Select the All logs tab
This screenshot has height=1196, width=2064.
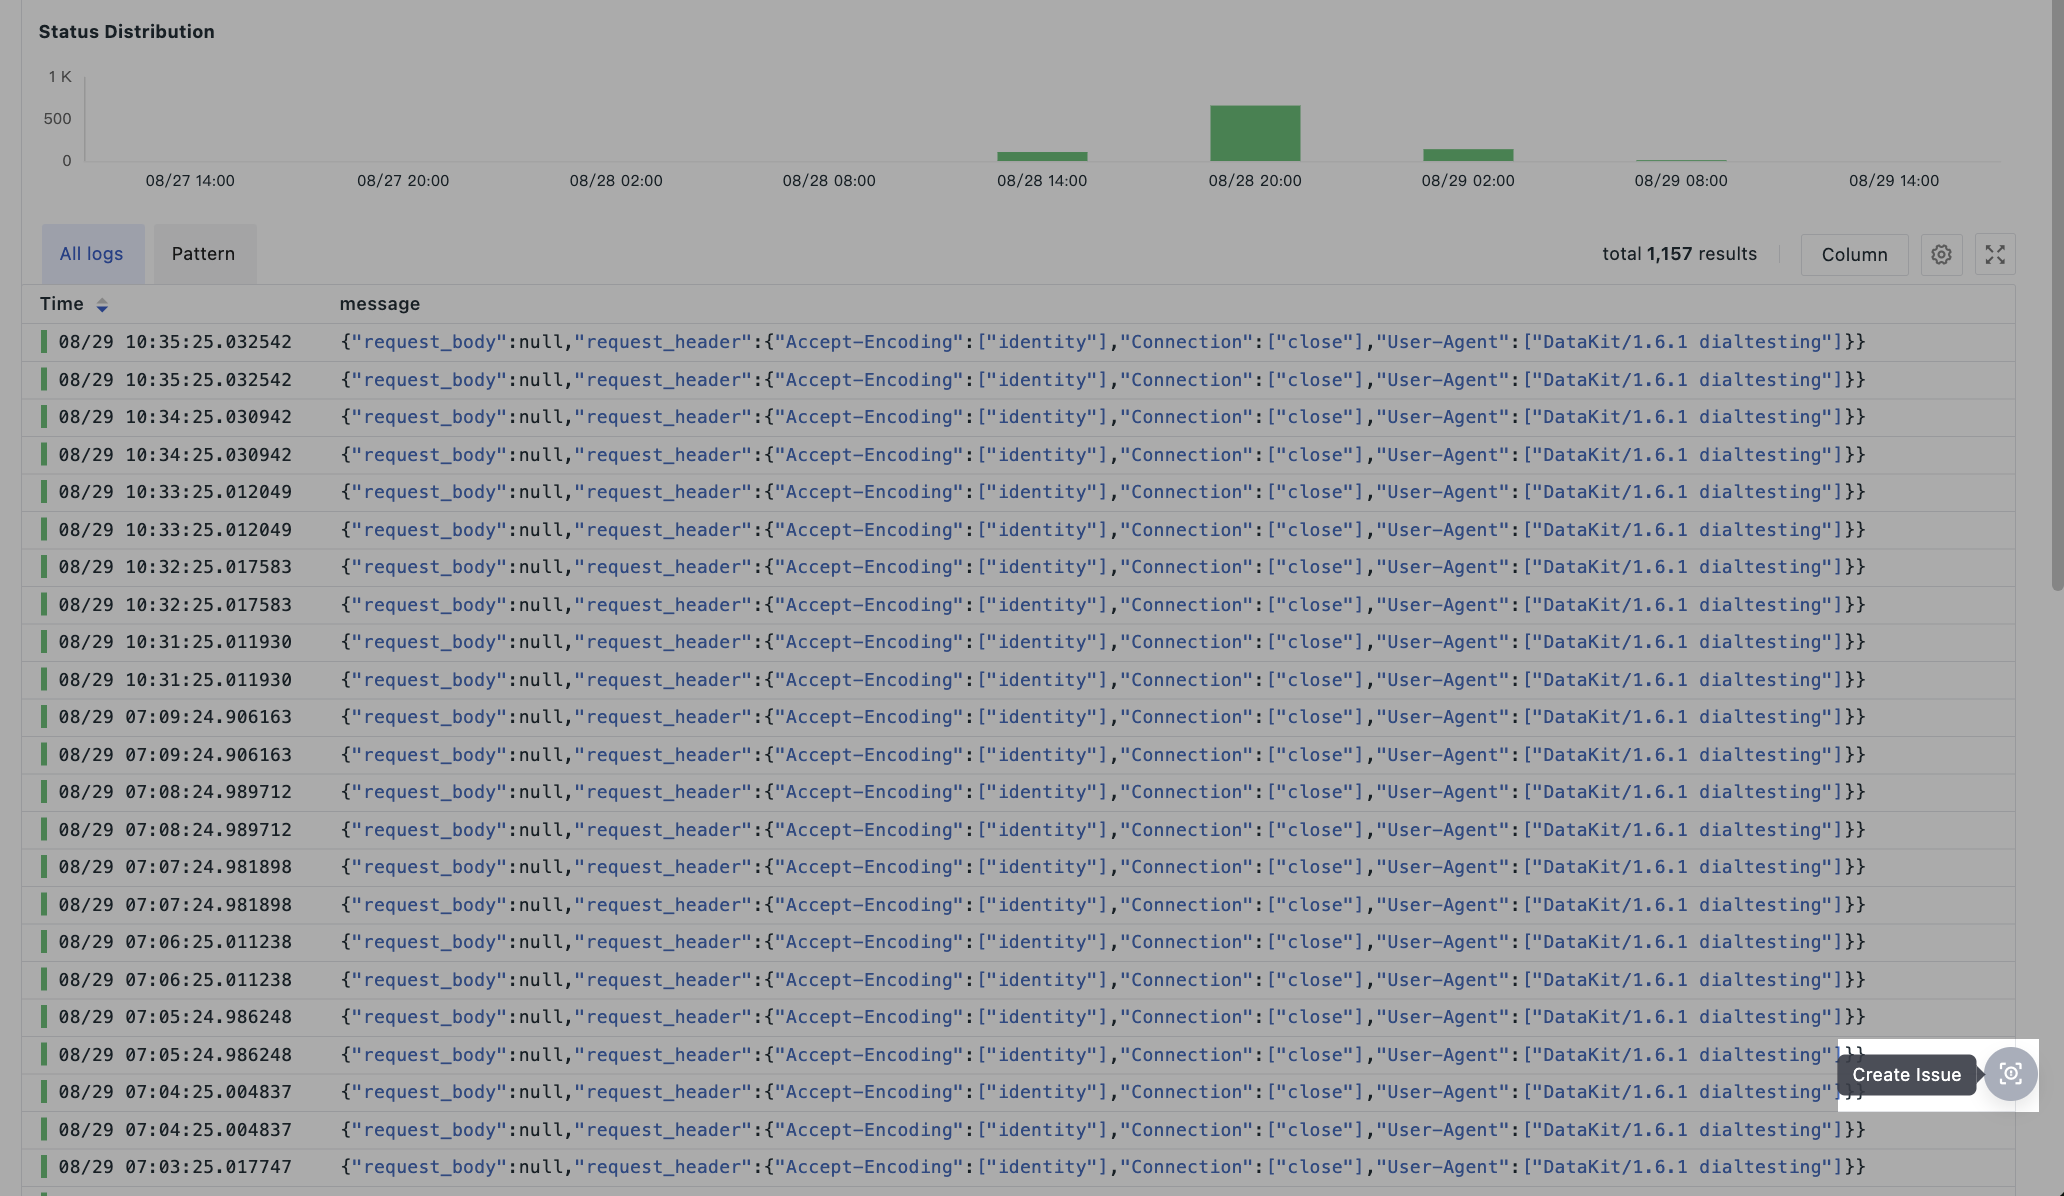coord(91,254)
